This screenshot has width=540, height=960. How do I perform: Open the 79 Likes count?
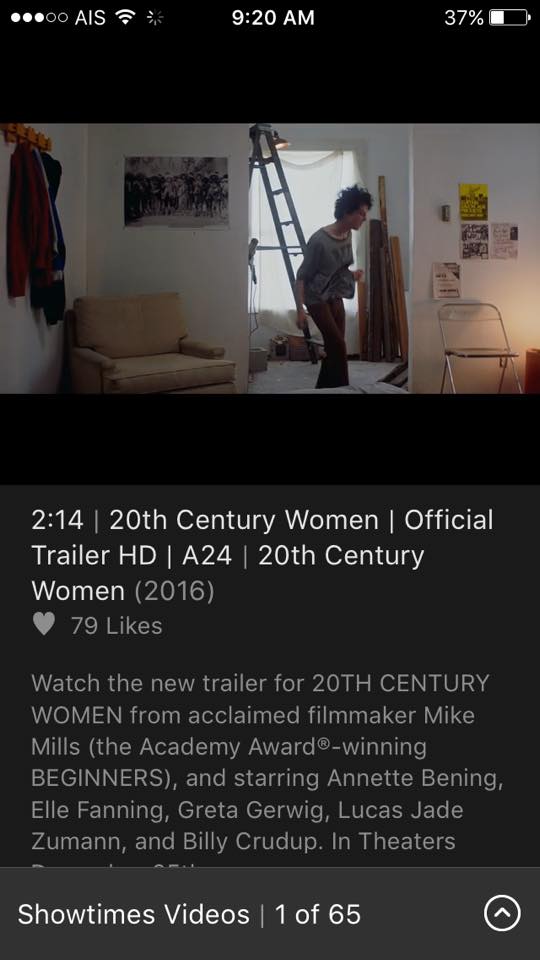[x=116, y=626]
